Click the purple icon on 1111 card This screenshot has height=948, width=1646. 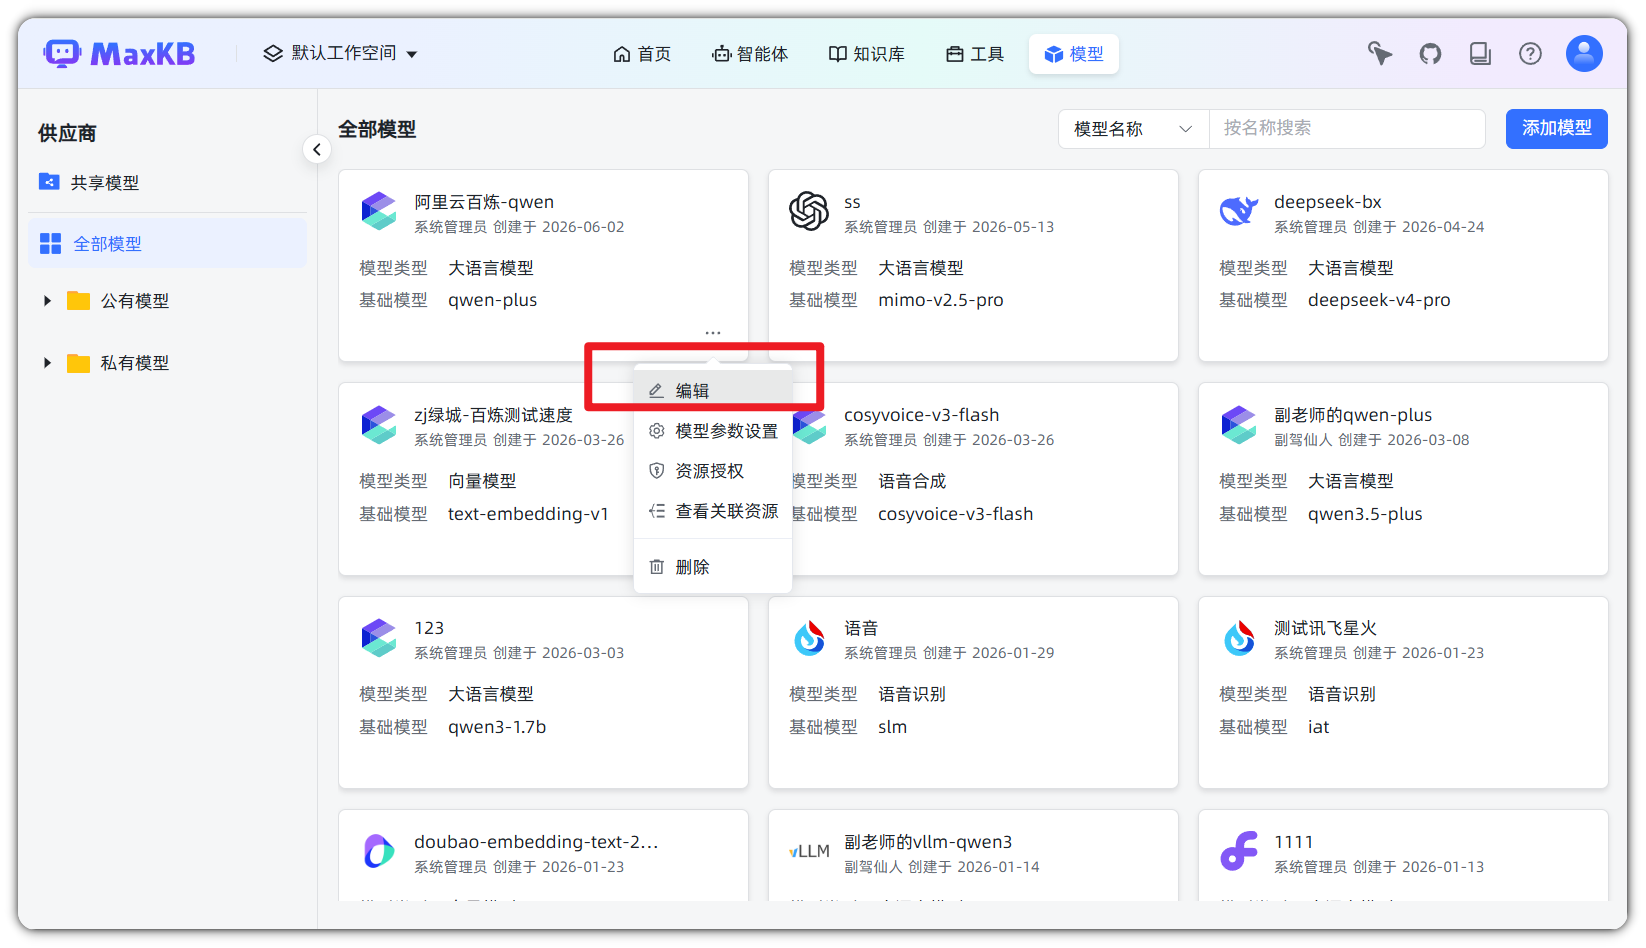pyautogui.click(x=1239, y=851)
